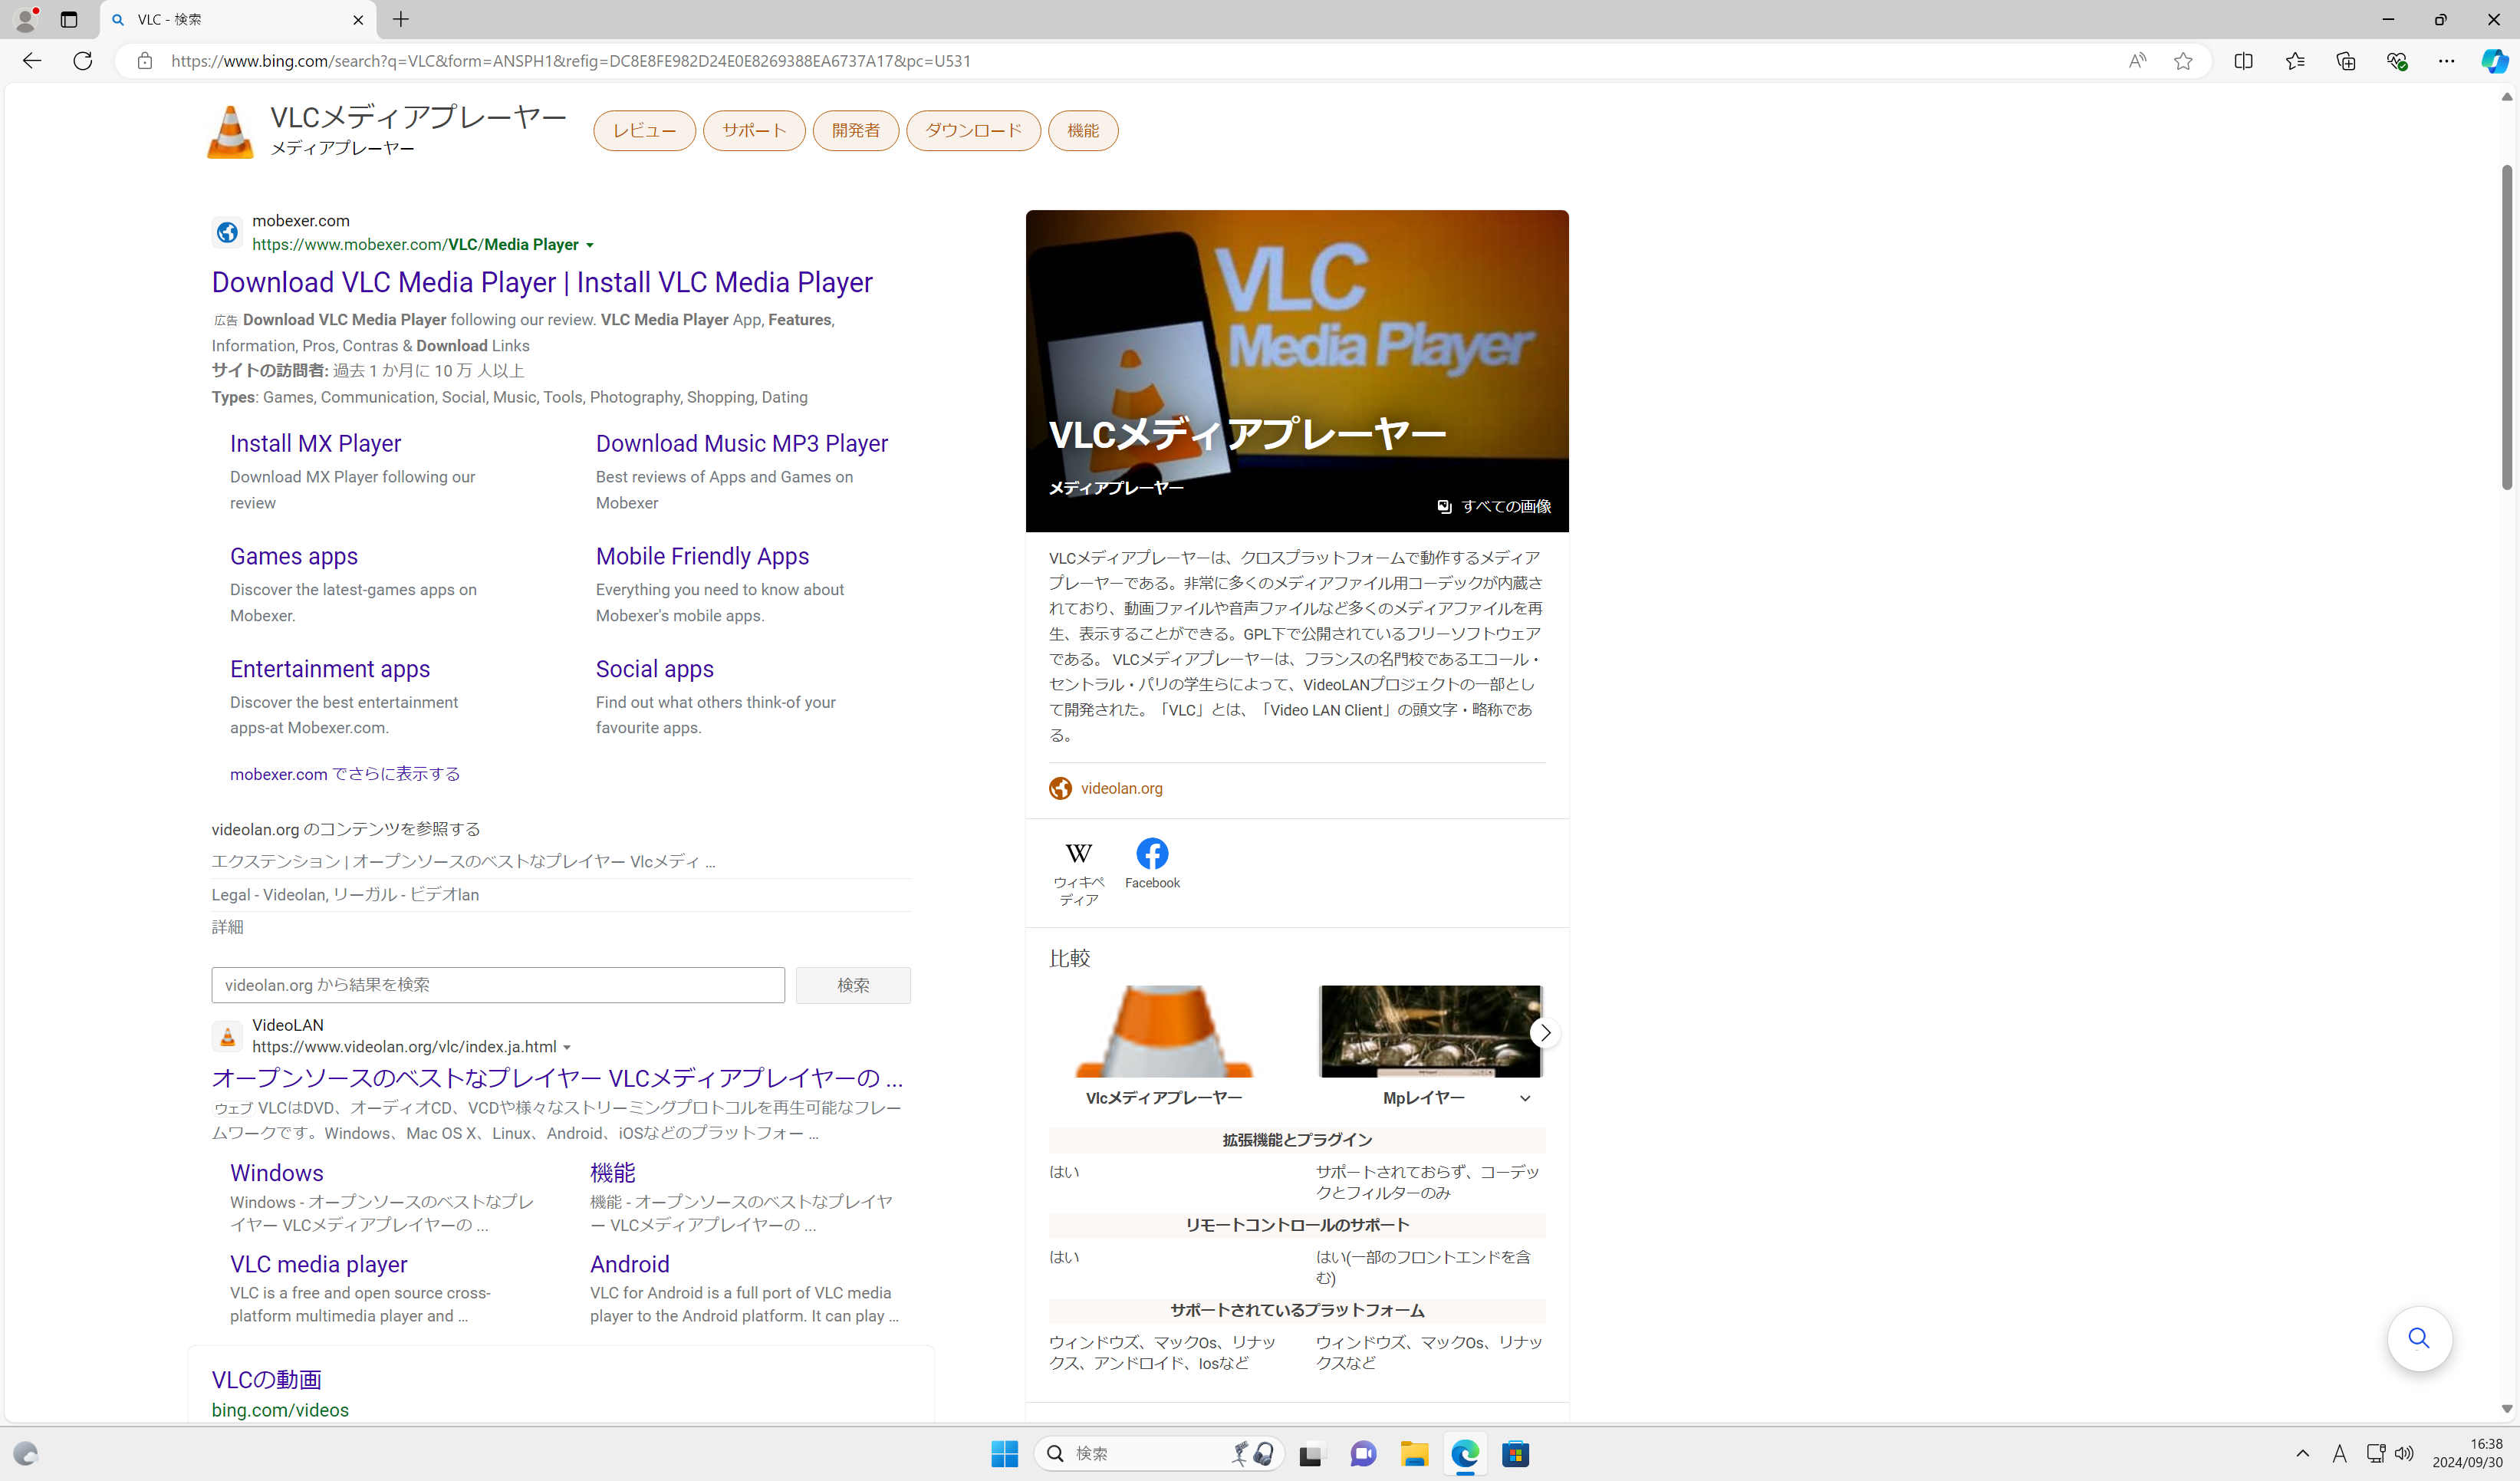Expand dropdown arrow next to mobexer URL

click(x=590, y=245)
